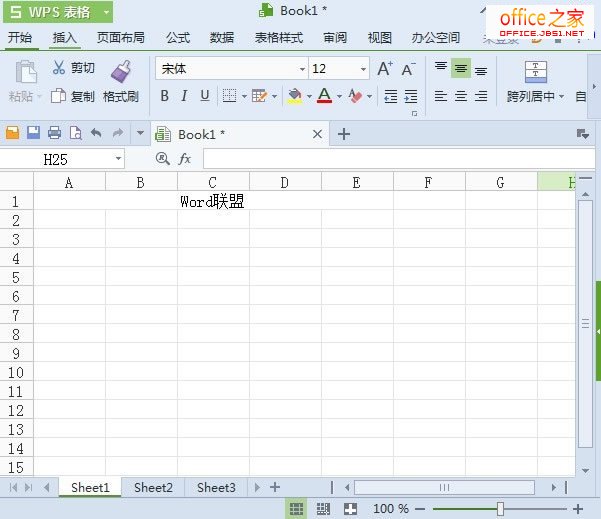601x519 pixels.
Task: Click the Copy icon
Action: click(58, 96)
